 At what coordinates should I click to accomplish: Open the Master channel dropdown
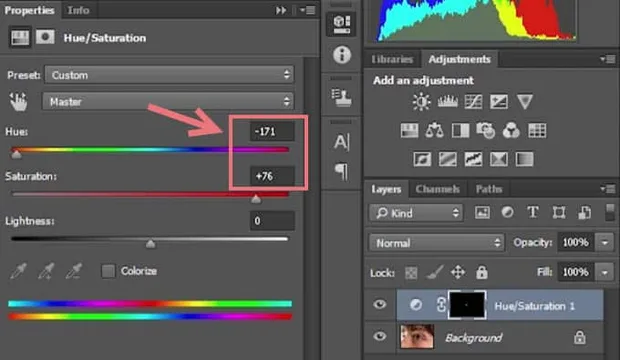[168, 102]
